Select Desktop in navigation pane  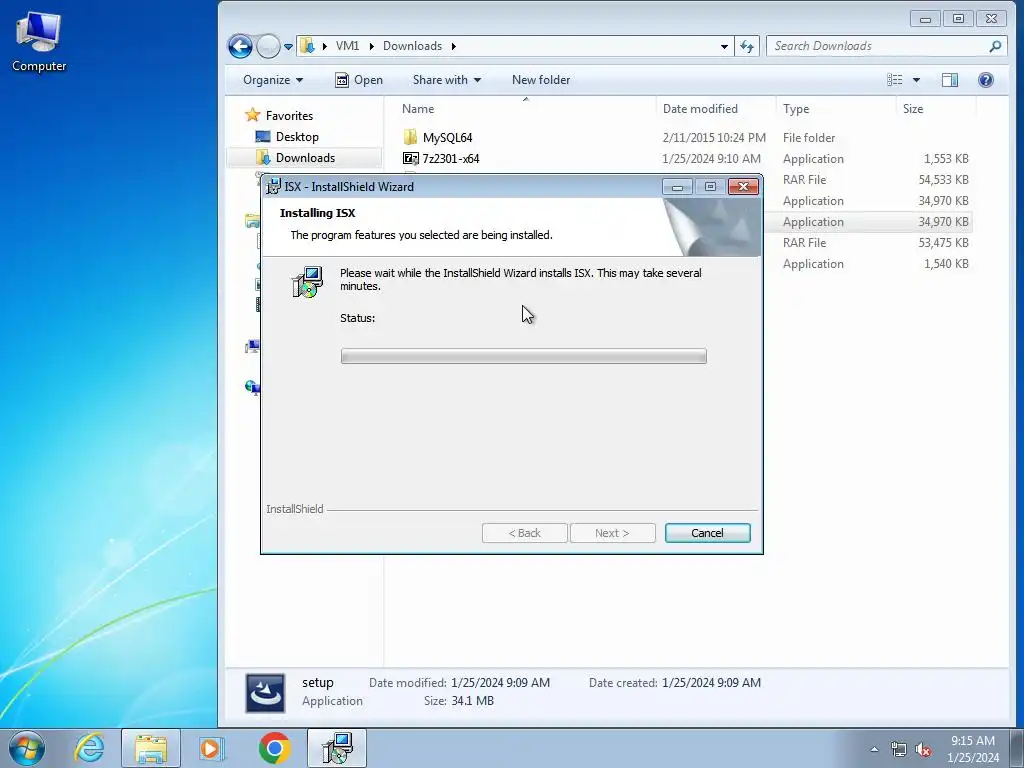tap(296, 136)
